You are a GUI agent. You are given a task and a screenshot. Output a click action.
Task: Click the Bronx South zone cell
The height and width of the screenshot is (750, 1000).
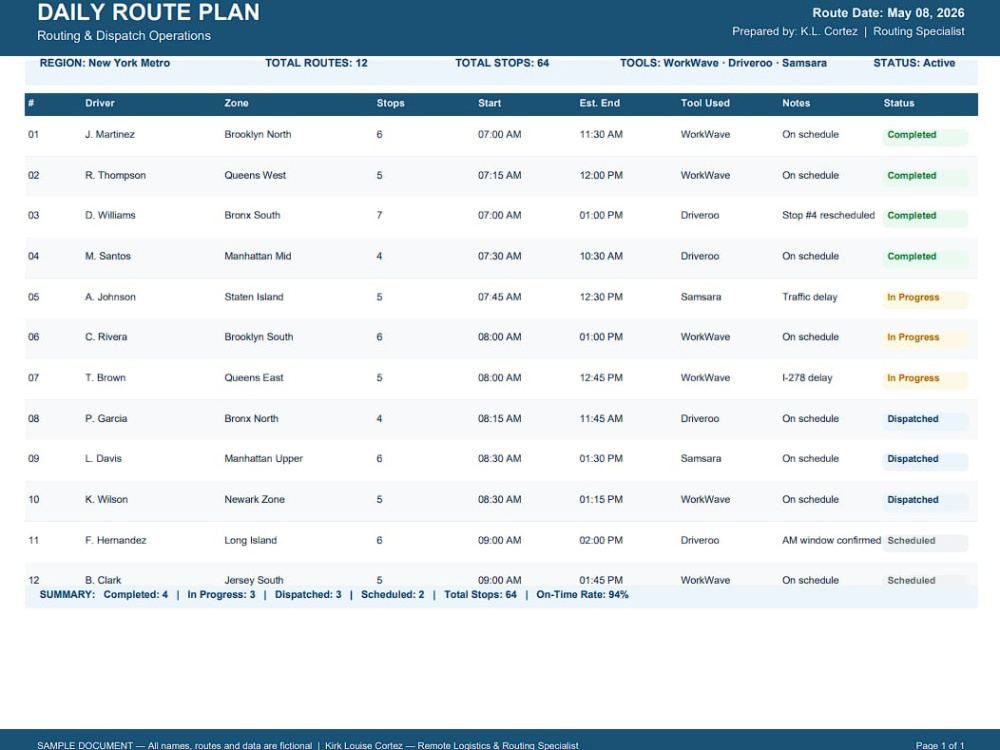(x=253, y=216)
